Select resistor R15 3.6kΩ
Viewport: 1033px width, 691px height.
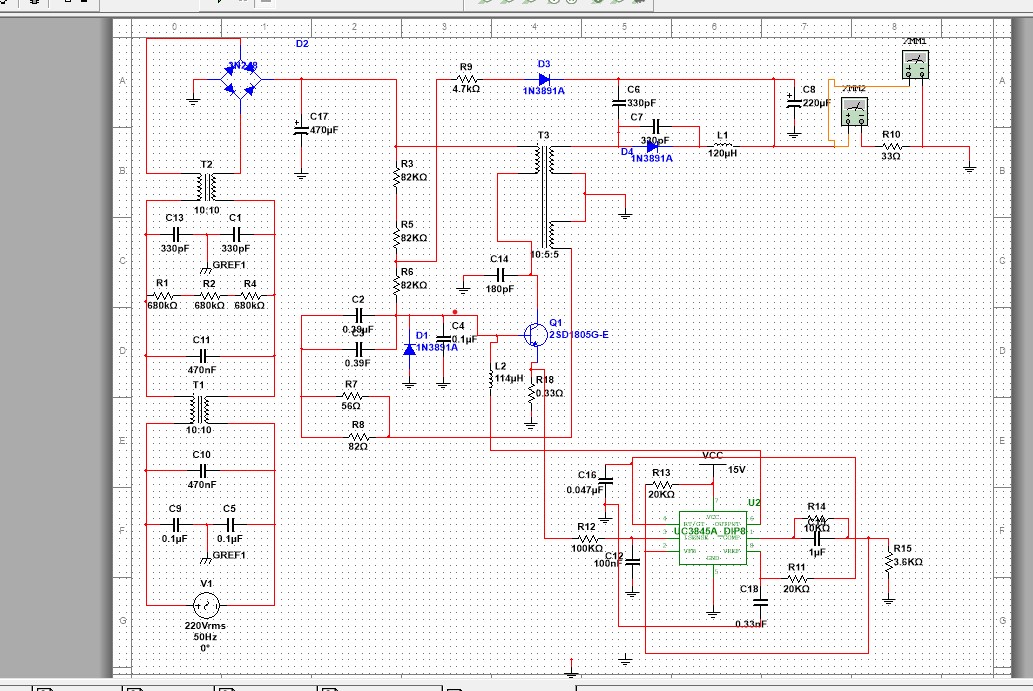coord(888,561)
